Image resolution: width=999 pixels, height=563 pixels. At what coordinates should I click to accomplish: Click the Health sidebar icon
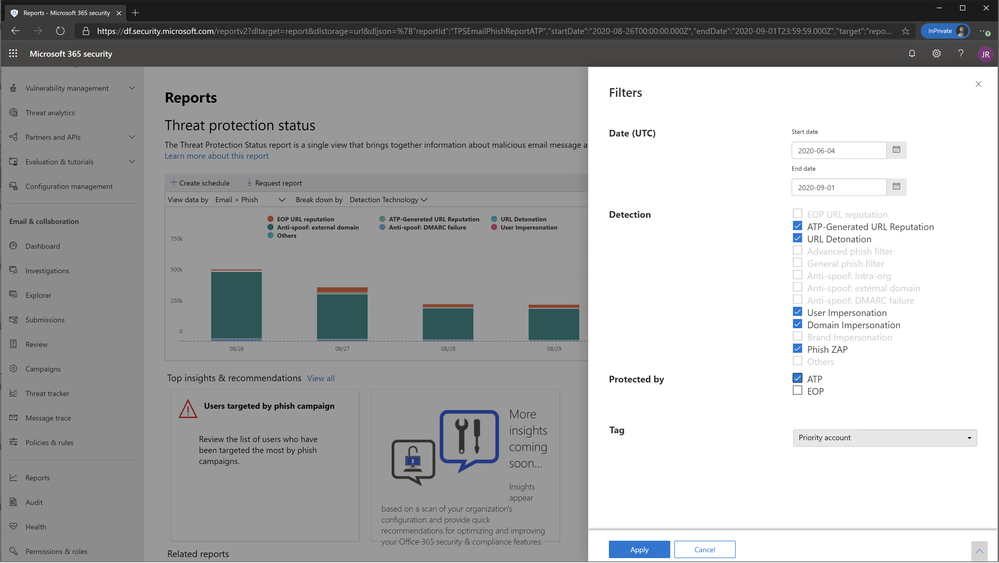click(13, 527)
